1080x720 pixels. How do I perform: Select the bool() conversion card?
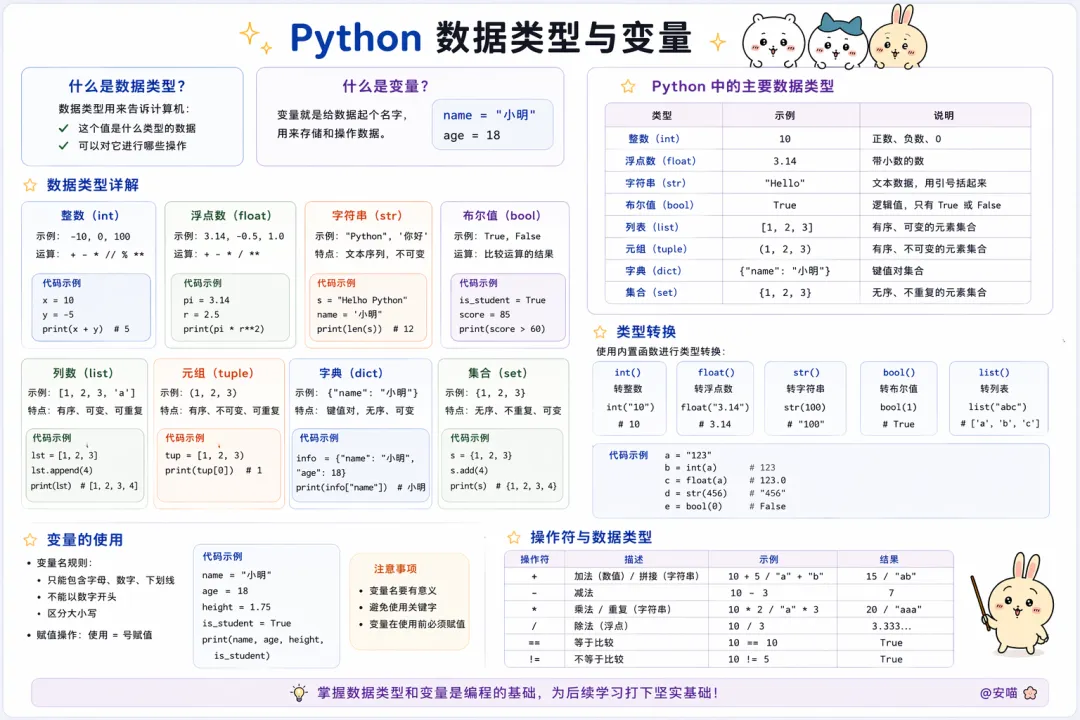pos(898,398)
